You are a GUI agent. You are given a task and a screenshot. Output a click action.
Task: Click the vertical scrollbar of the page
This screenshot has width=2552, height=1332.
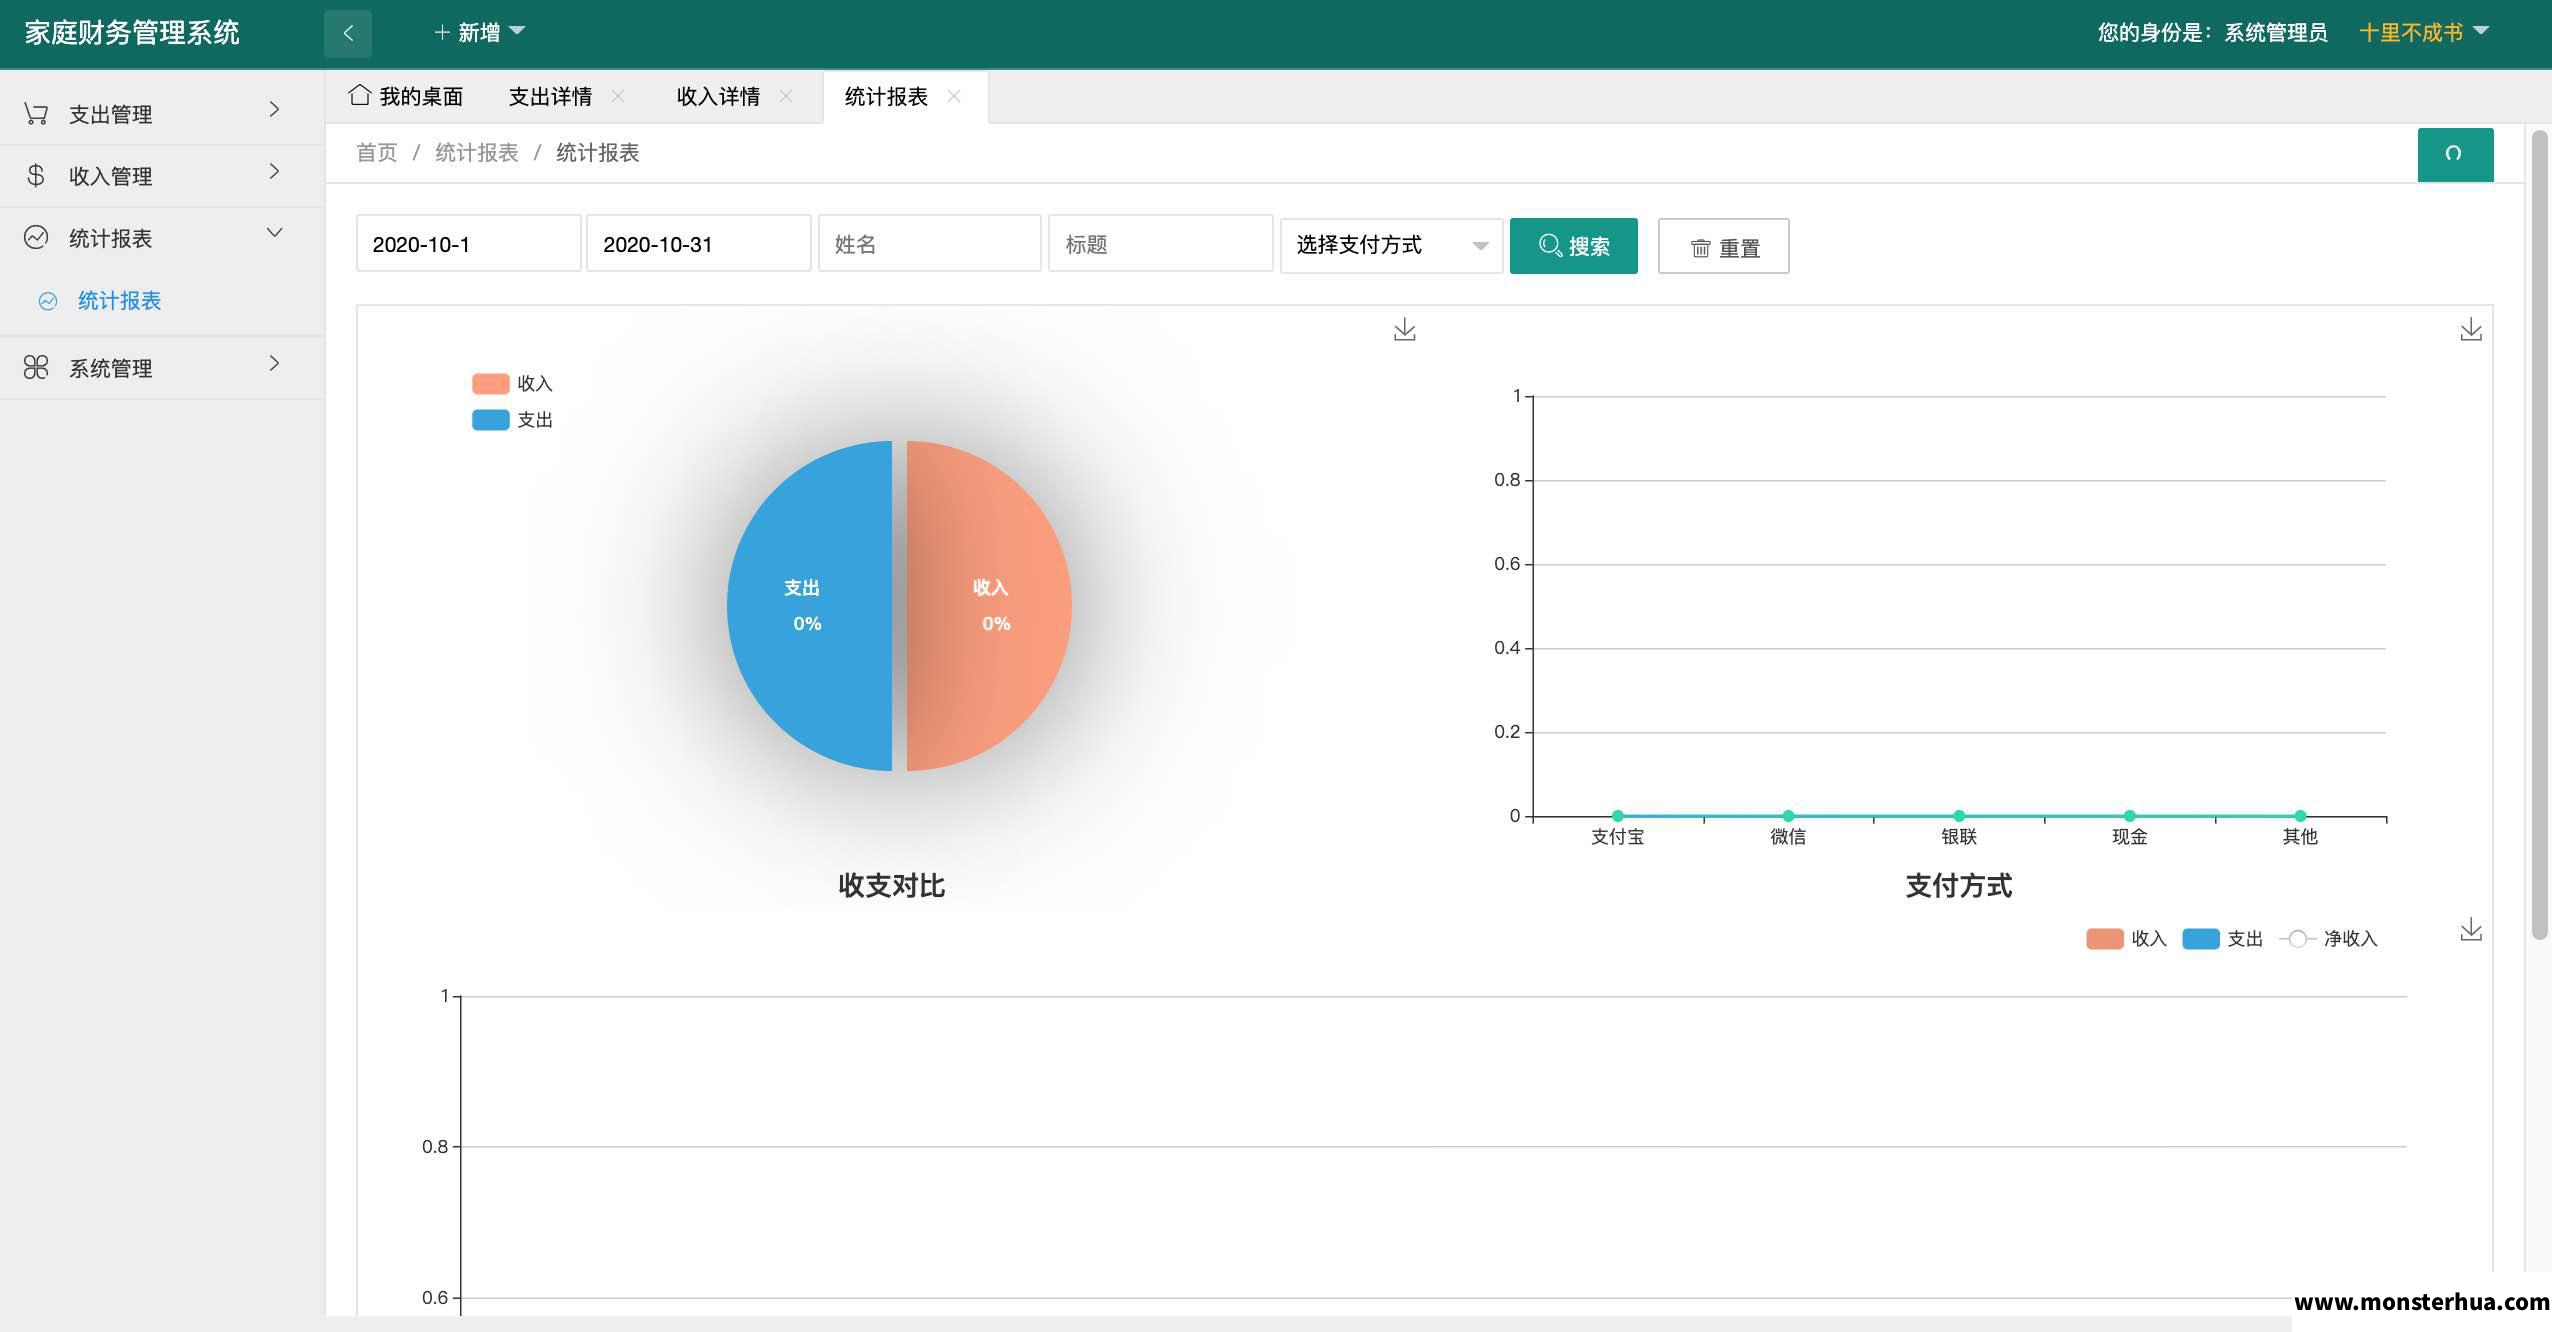pyautogui.click(x=2540, y=535)
